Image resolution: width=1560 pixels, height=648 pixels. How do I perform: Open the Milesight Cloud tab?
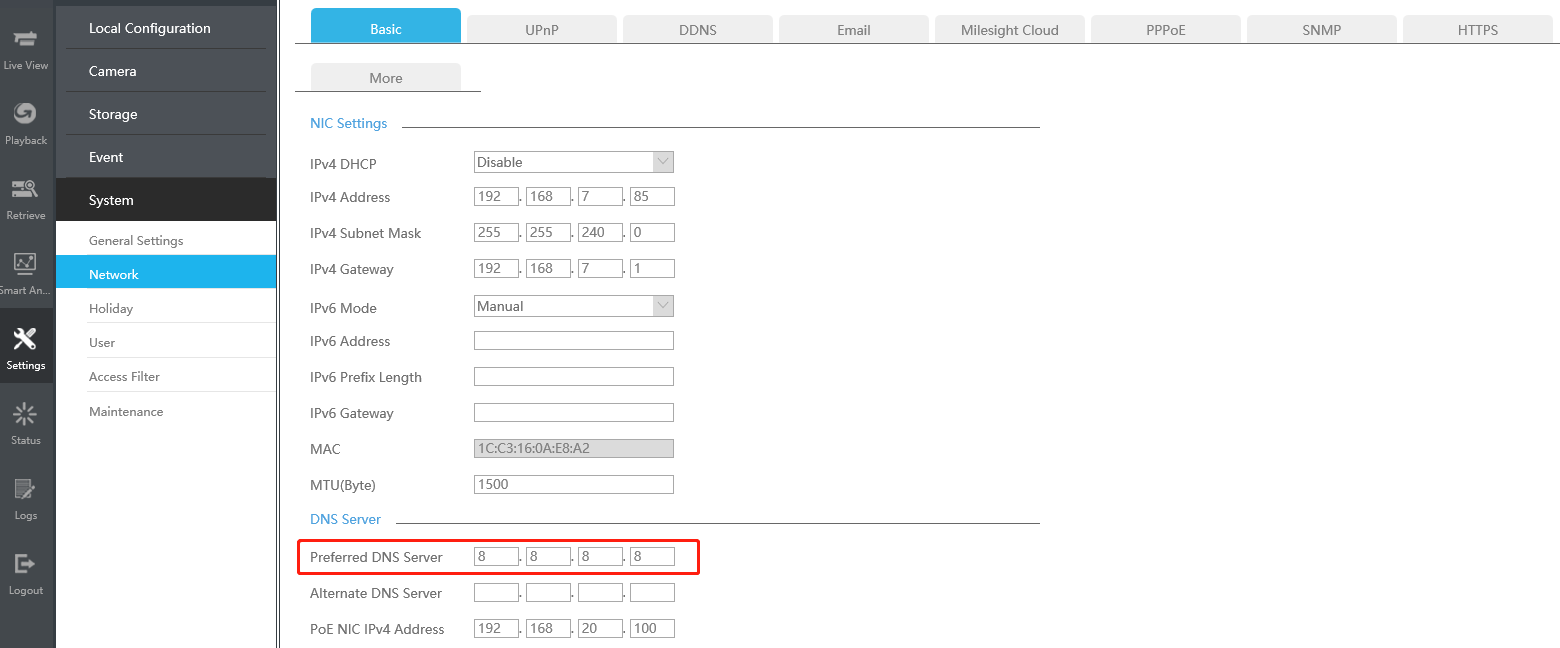tap(1010, 30)
